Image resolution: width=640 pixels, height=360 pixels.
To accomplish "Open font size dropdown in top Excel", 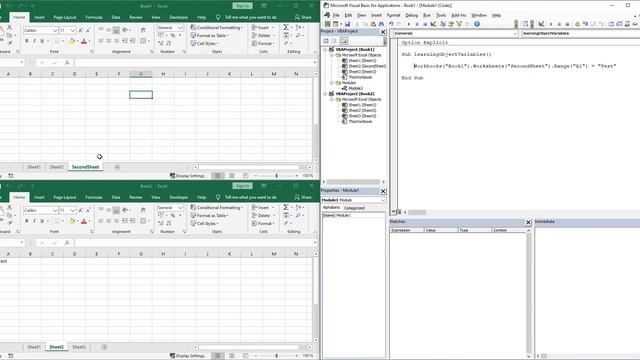I will tap(73, 30).
